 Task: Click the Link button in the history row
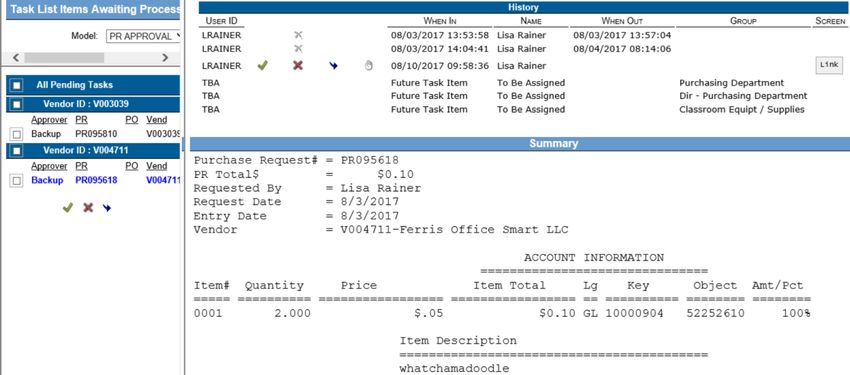[829, 65]
